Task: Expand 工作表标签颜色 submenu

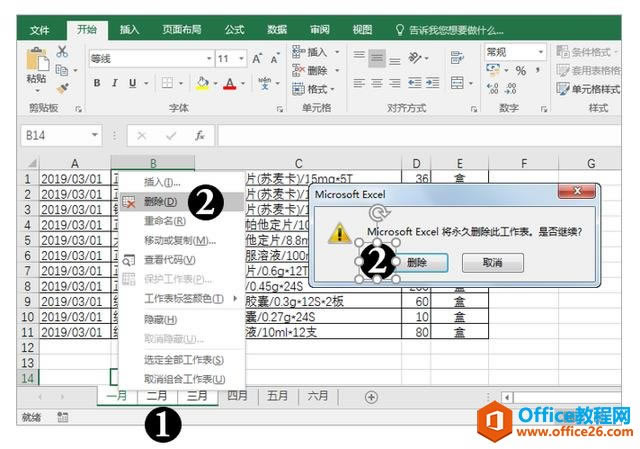Action: pyautogui.click(x=182, y=298)
